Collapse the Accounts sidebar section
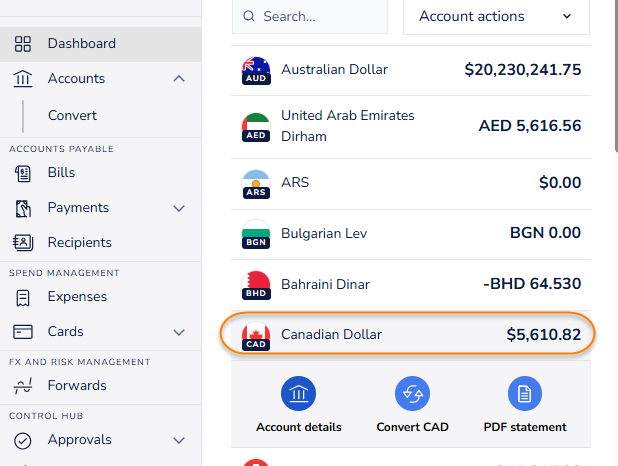Viewport: 618px width, 466px height. (x=179, y=79)
